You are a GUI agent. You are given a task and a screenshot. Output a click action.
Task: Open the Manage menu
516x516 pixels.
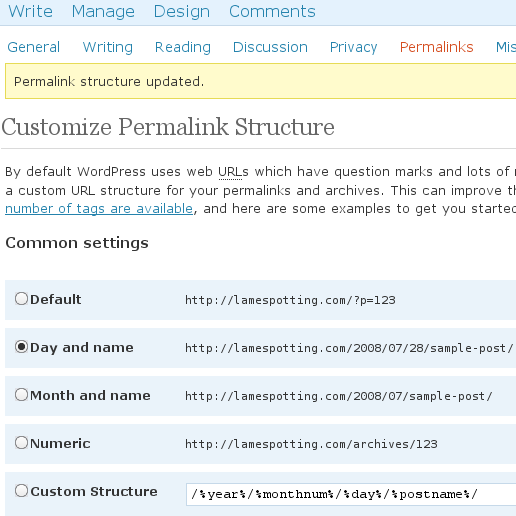103,11
